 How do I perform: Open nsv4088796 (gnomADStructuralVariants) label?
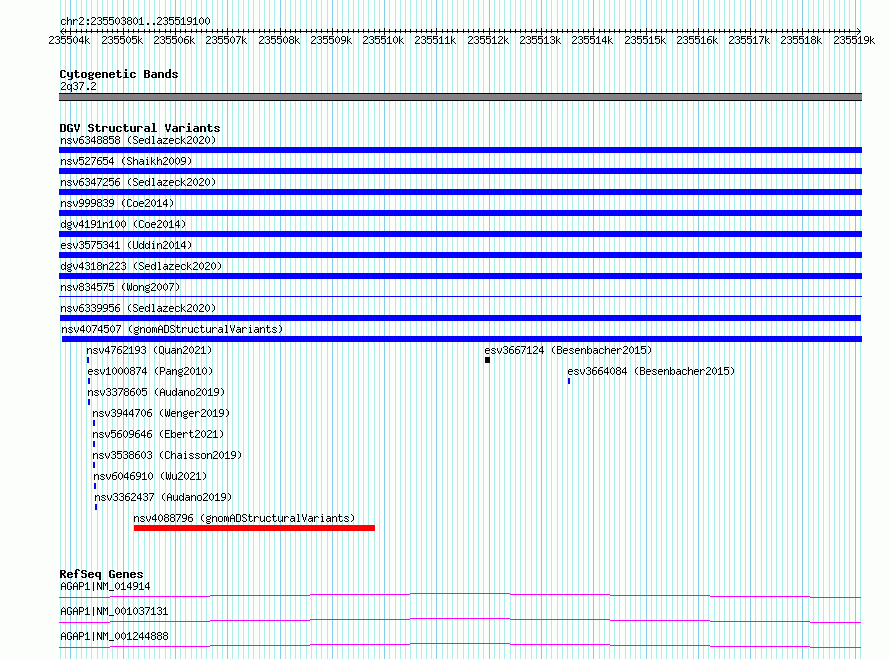tap(244, 518)
